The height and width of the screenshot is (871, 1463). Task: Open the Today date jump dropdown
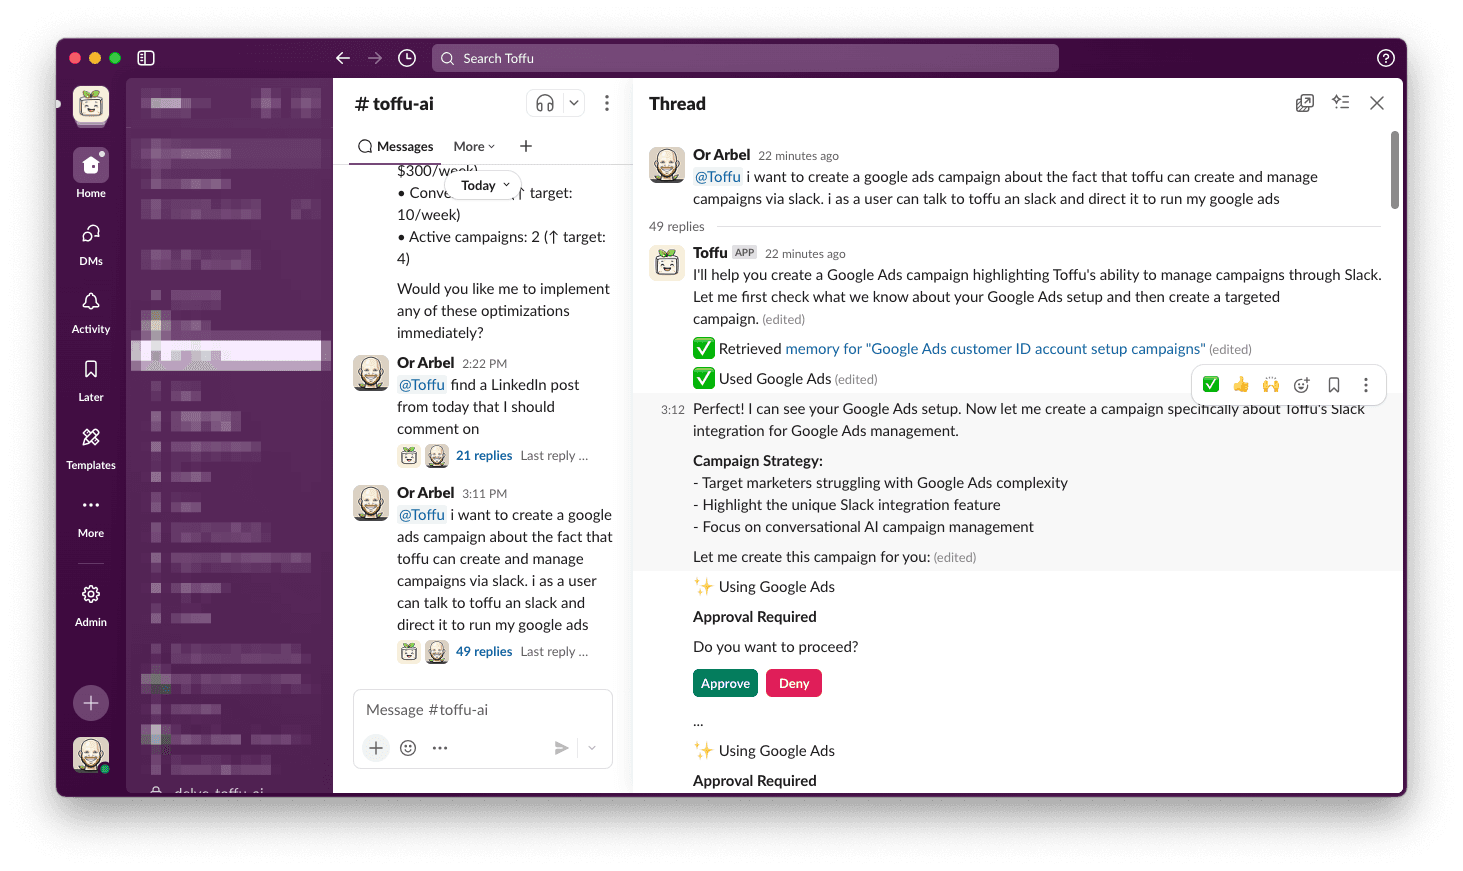(x=485, y=185)
